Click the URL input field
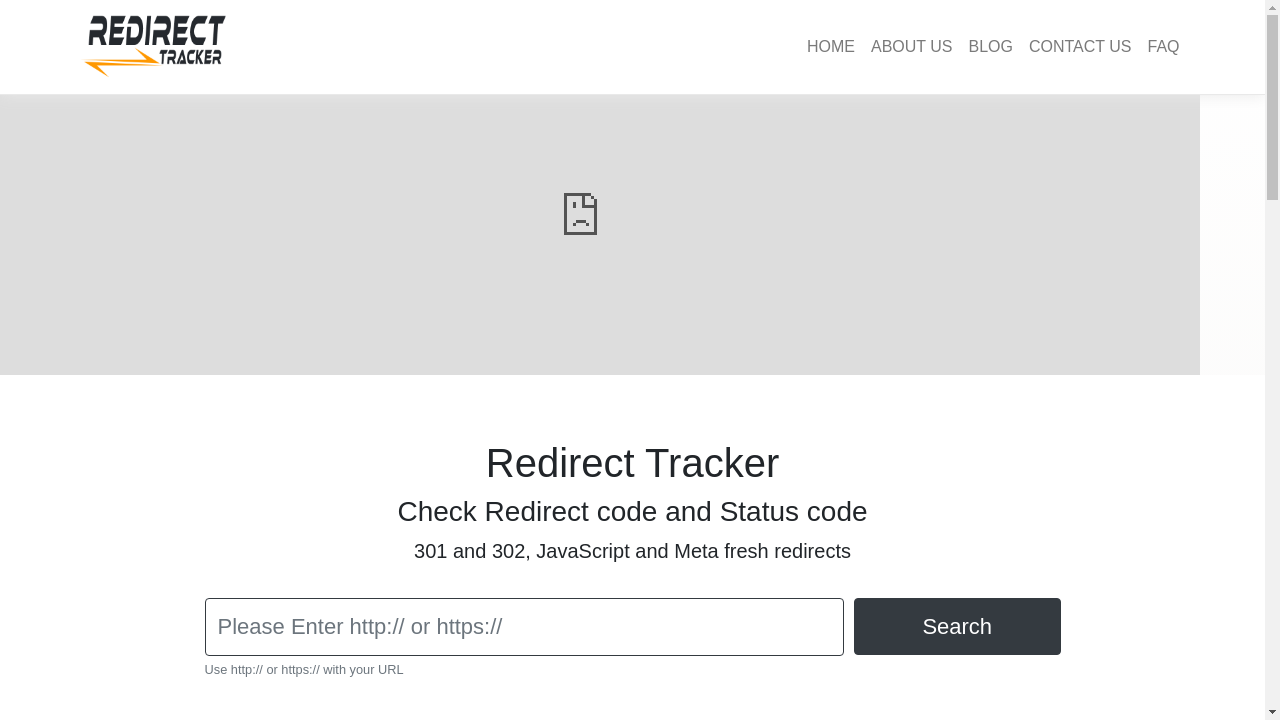 524,626
